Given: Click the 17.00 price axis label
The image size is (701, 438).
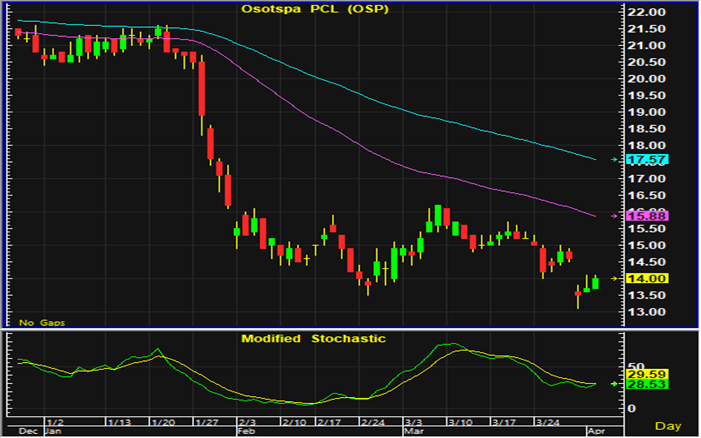Looking at the screenshot, I should pyautogui.click(x=646, y=179).
